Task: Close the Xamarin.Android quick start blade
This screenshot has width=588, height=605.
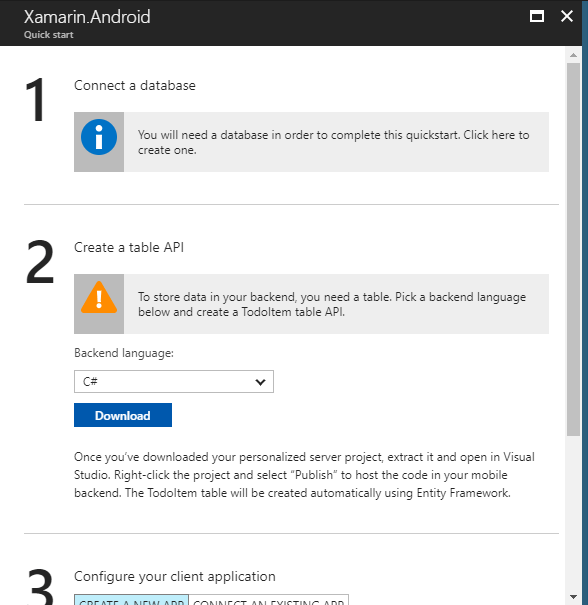Action: [x=566, y=16]
